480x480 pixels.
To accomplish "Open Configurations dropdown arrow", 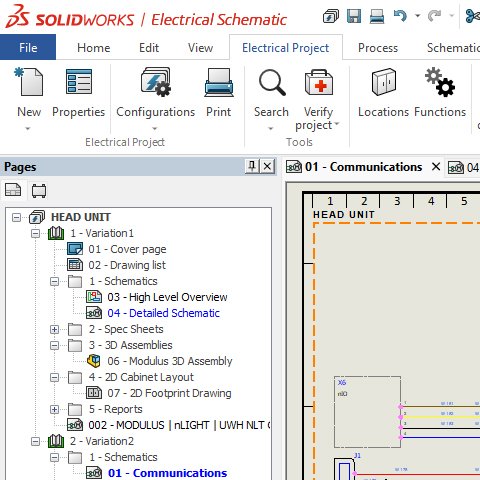I will point(155,128).
